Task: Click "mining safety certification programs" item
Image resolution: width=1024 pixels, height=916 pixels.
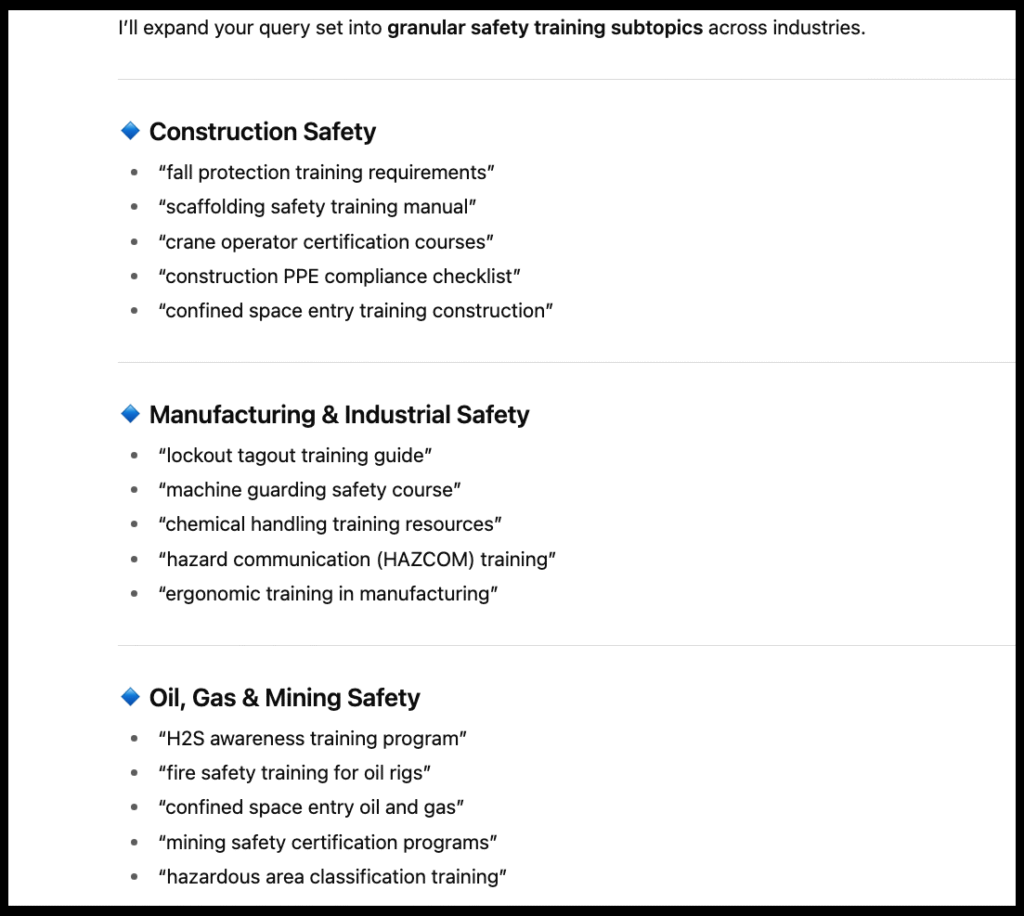Action: (327, 842)
